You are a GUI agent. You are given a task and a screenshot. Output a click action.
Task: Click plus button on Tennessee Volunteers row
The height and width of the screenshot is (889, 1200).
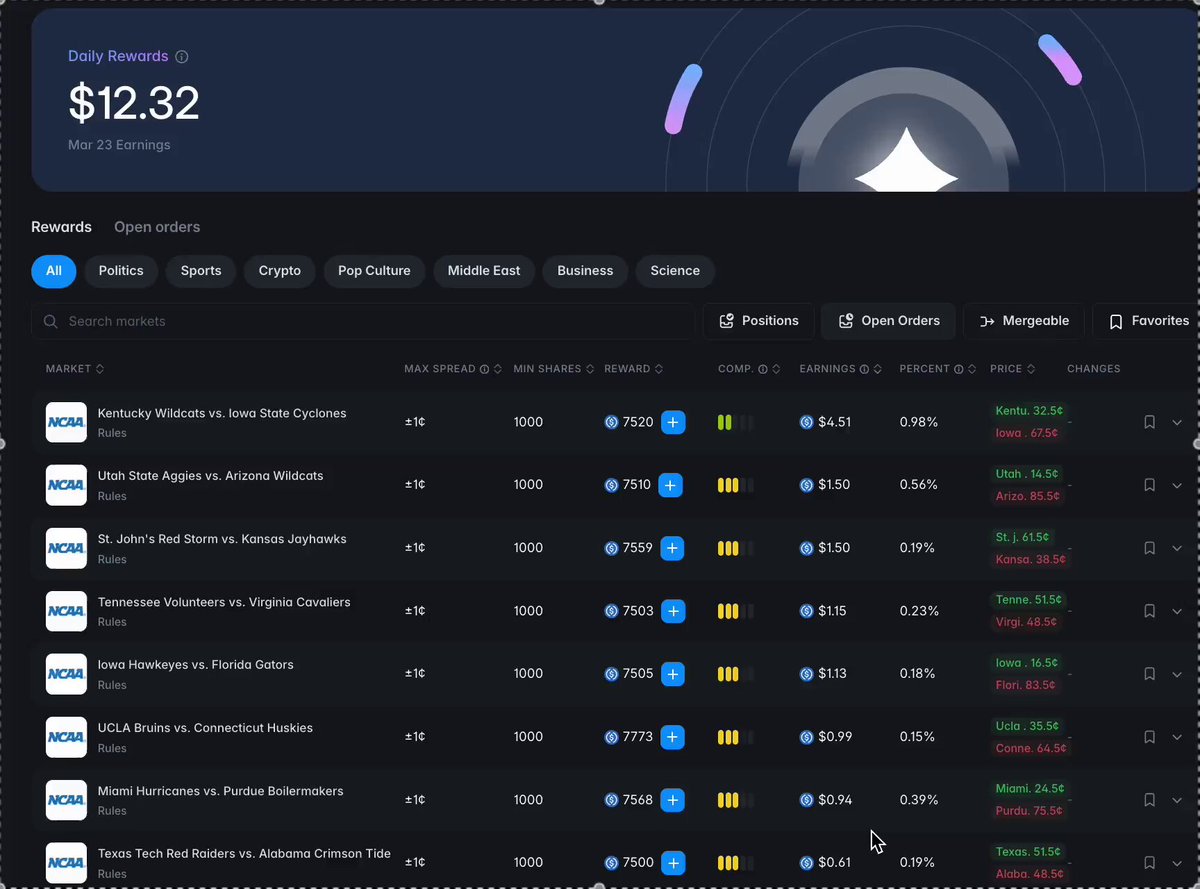coord(673,611)
